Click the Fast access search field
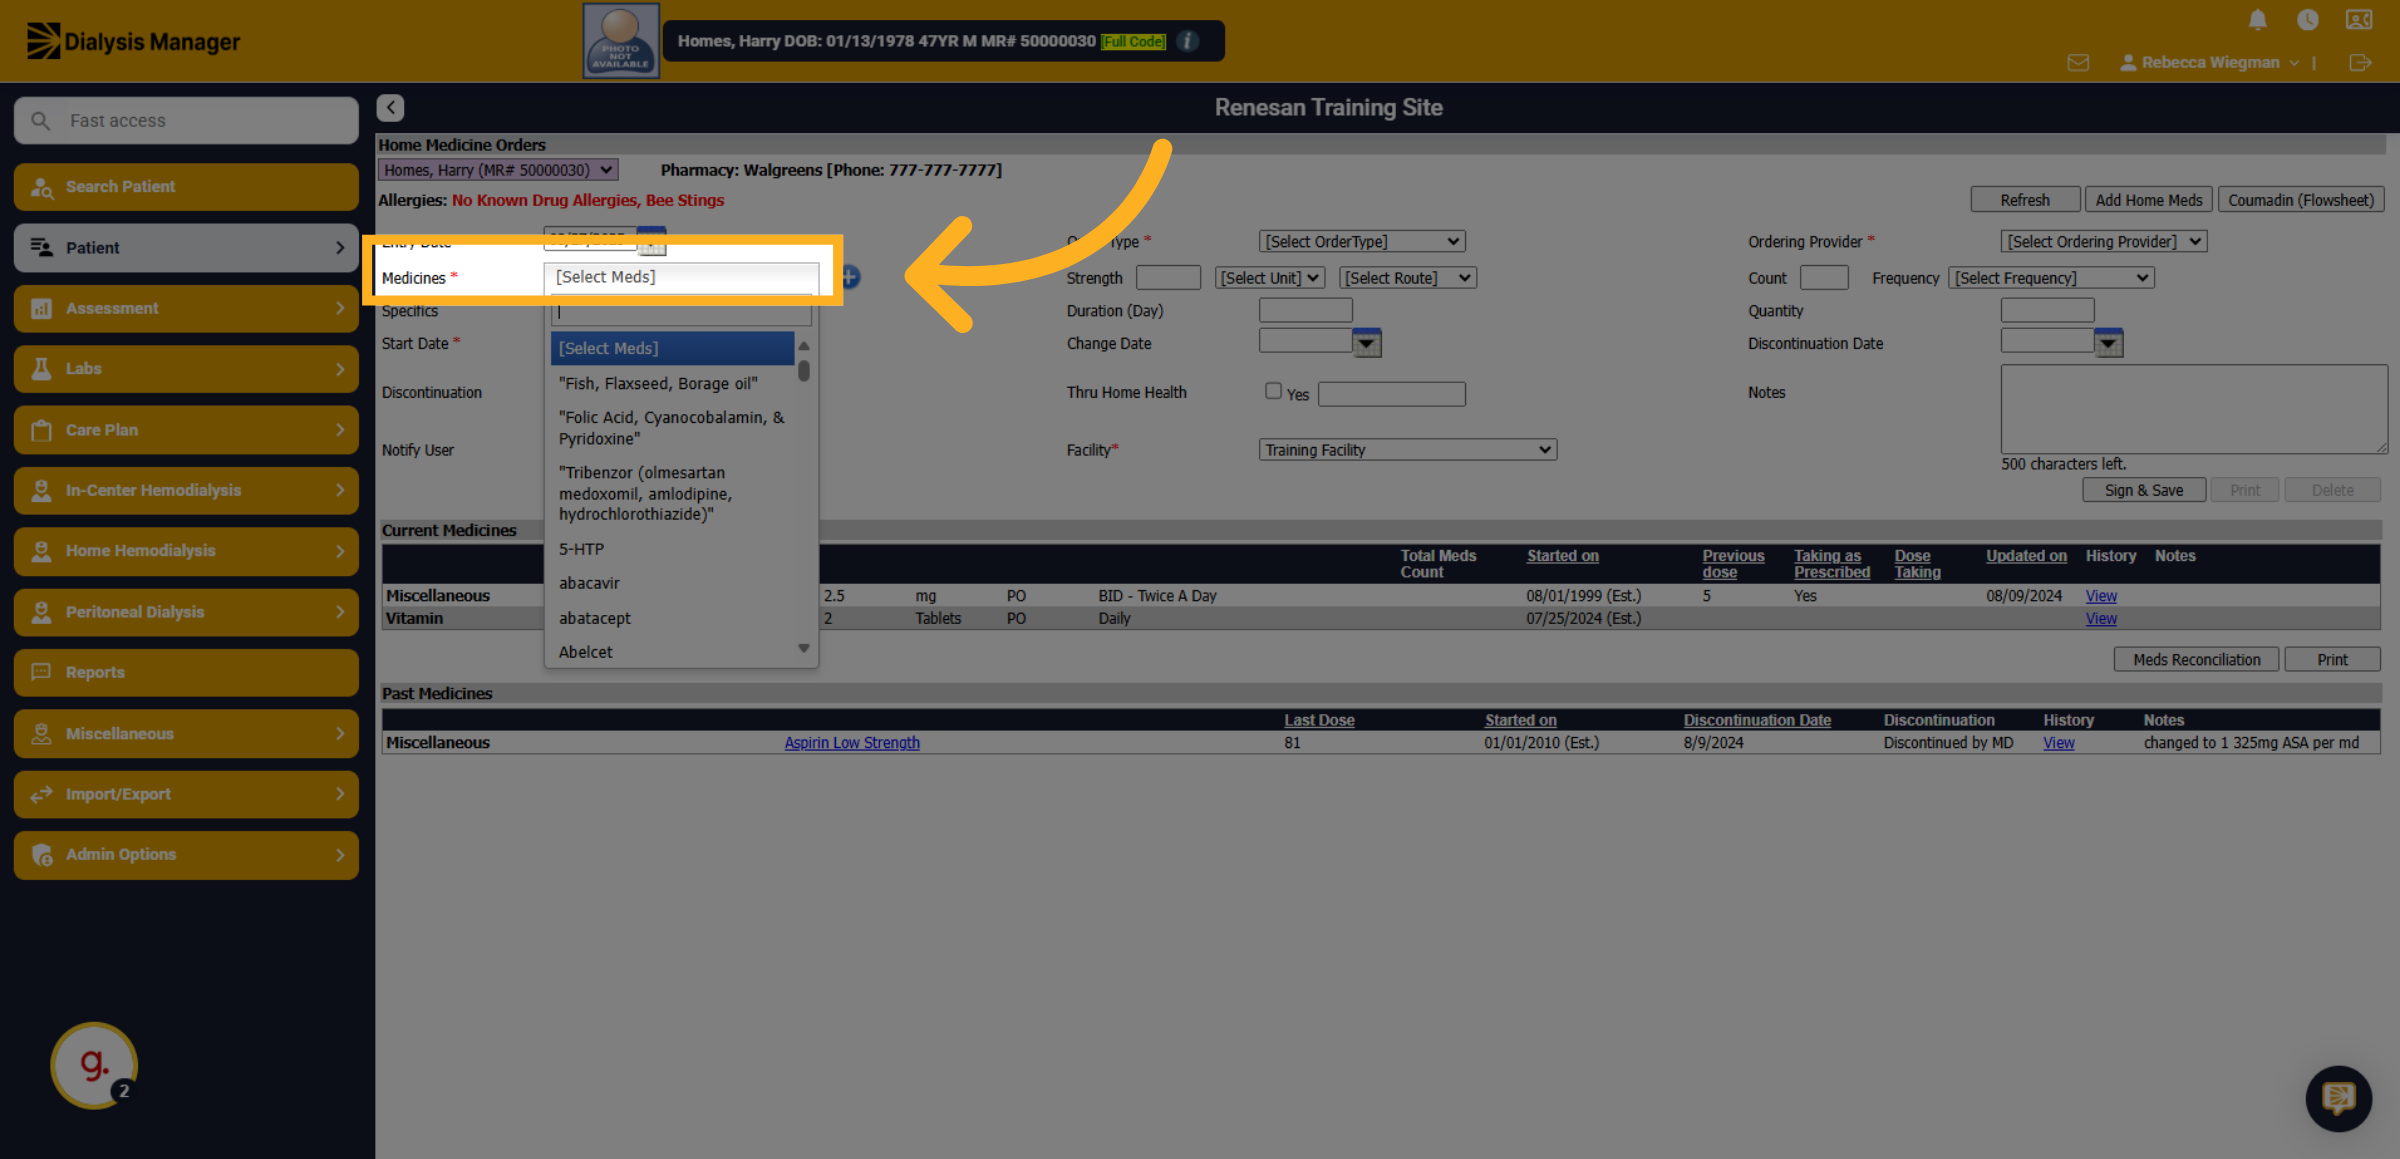The width and height of the screenshot is (2400, 1159). click(186, 121)
